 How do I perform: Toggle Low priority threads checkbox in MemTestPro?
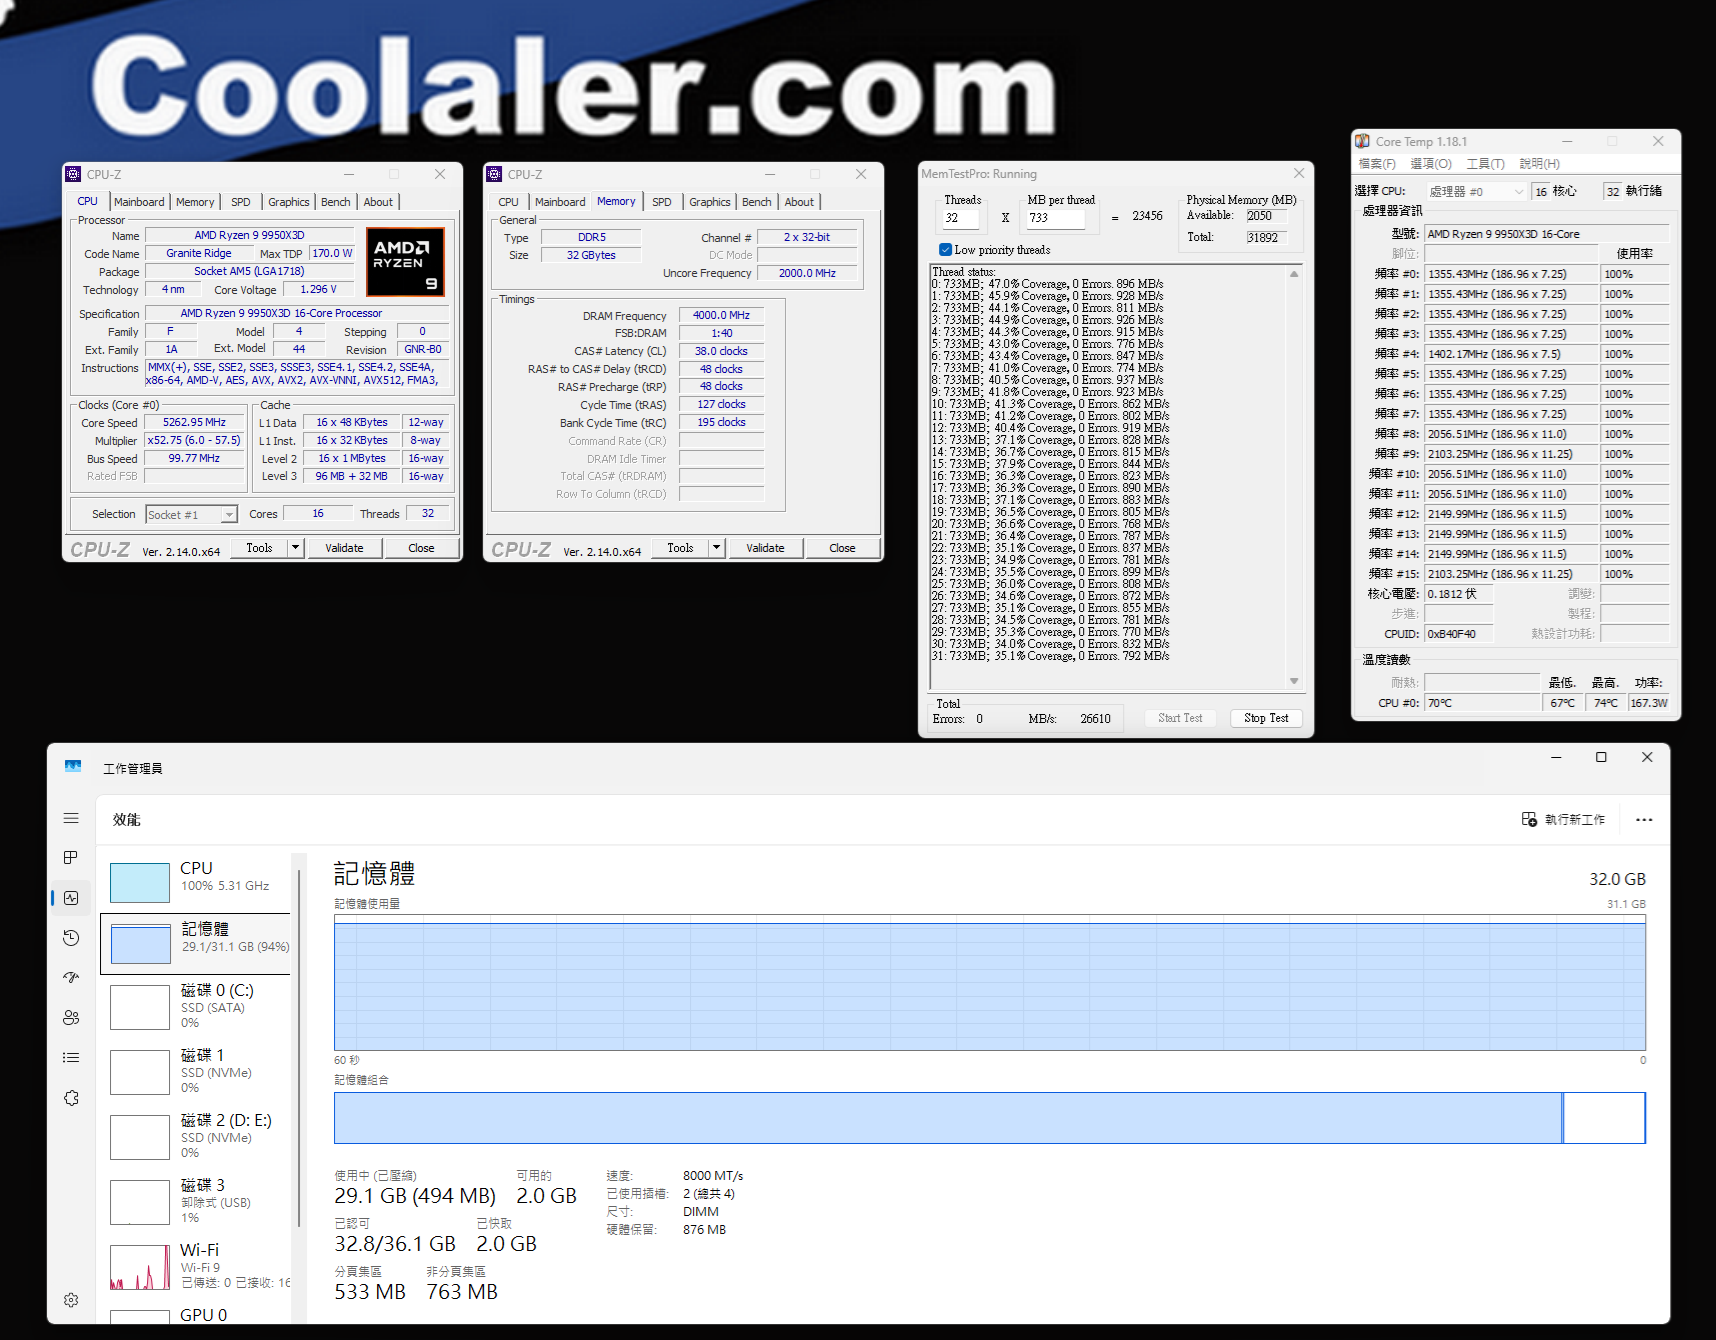click(945, 250)
